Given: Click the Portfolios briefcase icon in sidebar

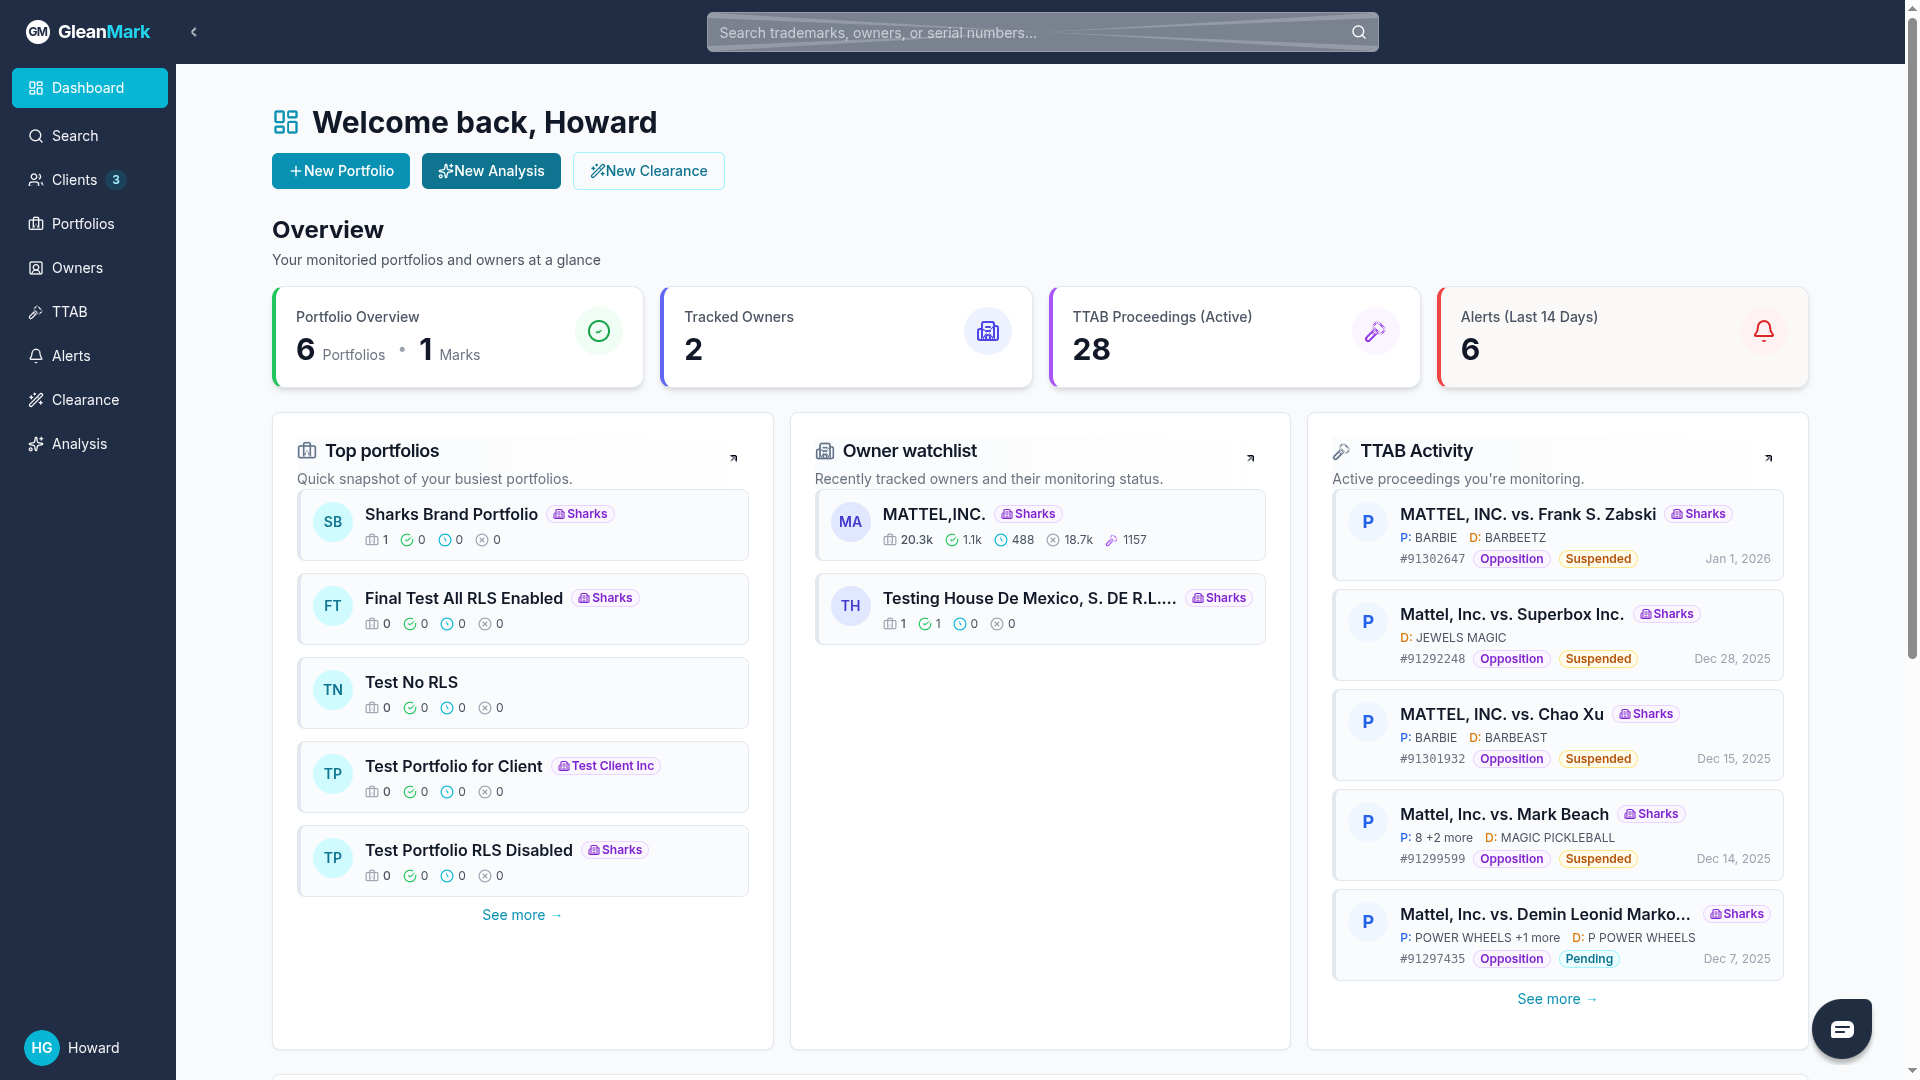Looking at the screenshot, I should tap(36, 224).
